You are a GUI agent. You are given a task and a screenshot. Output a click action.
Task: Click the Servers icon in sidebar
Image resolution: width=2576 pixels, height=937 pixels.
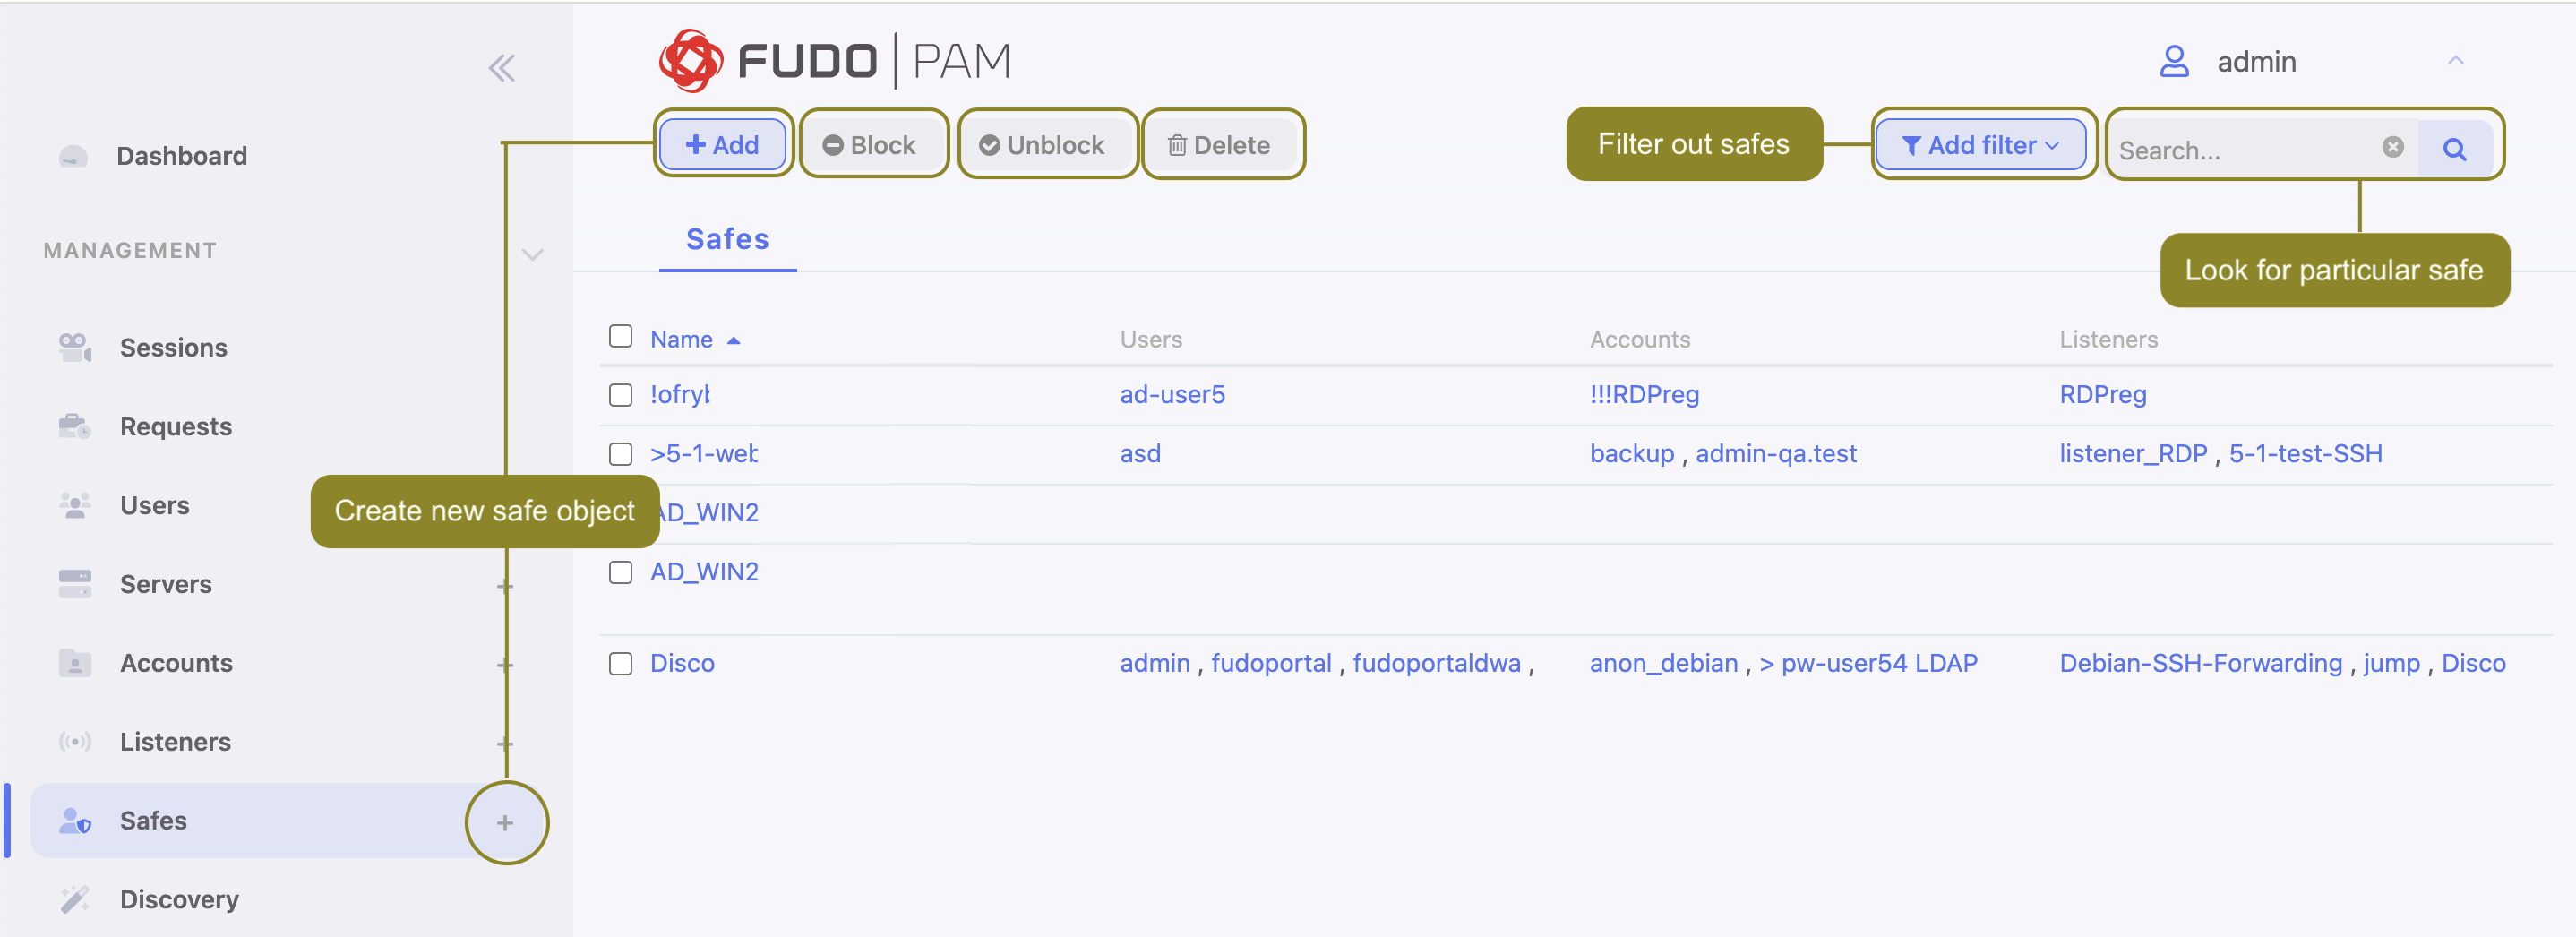pyautogui.click(x=74, y=584)
